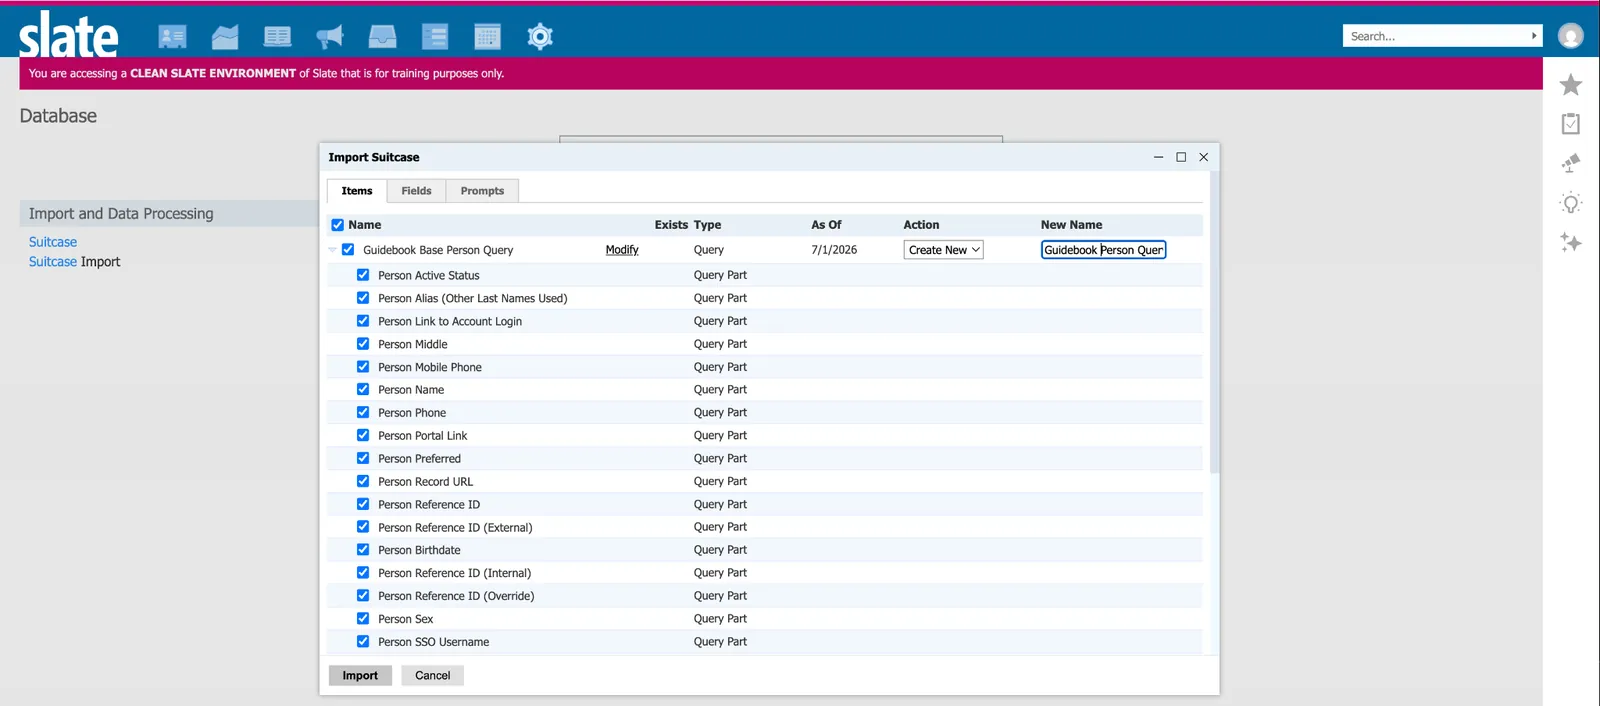The height and width of the screenshot is (706, 1600).
Task: Click the Database page heading
Action: [58, 116]
